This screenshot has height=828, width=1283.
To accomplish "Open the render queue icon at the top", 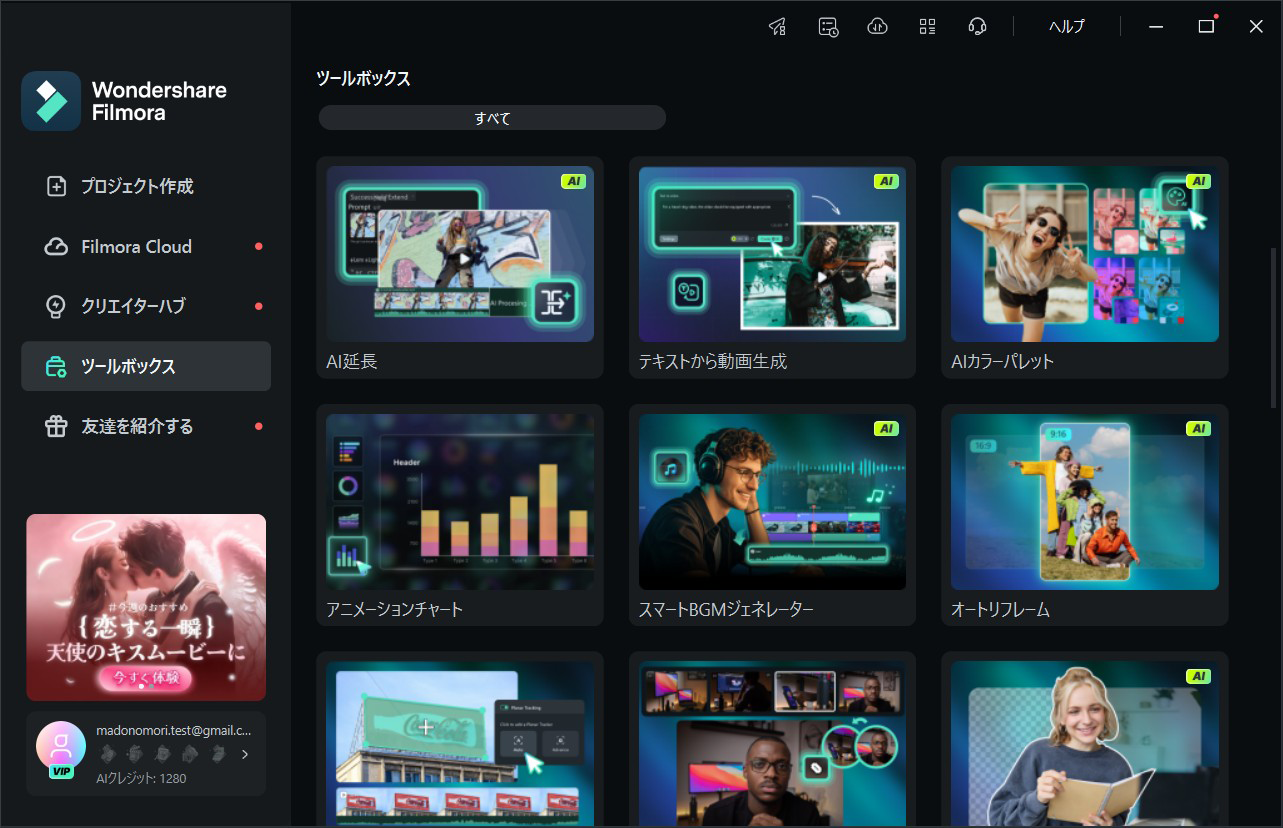I will 827,26.
